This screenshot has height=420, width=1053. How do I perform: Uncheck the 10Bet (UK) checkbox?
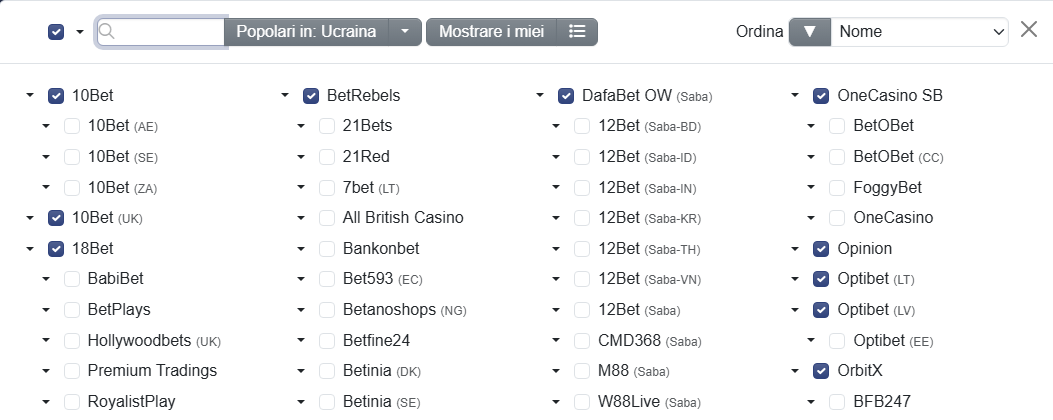[x=56, y=218]
